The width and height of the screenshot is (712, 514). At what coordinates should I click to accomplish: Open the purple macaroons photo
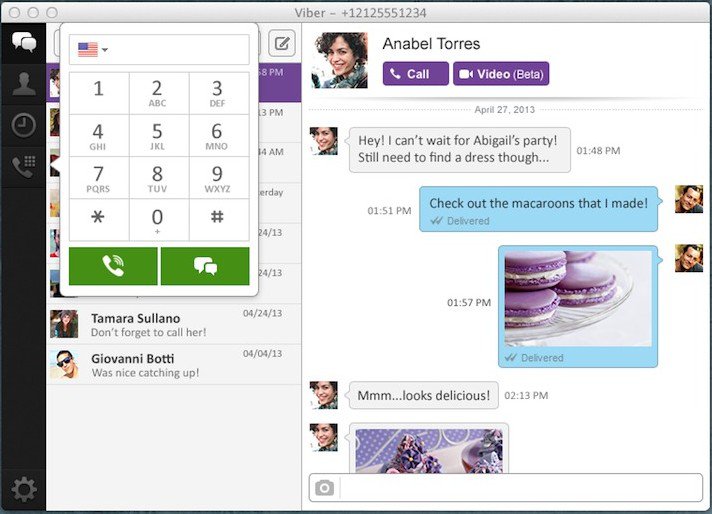(x=578, y=299)
